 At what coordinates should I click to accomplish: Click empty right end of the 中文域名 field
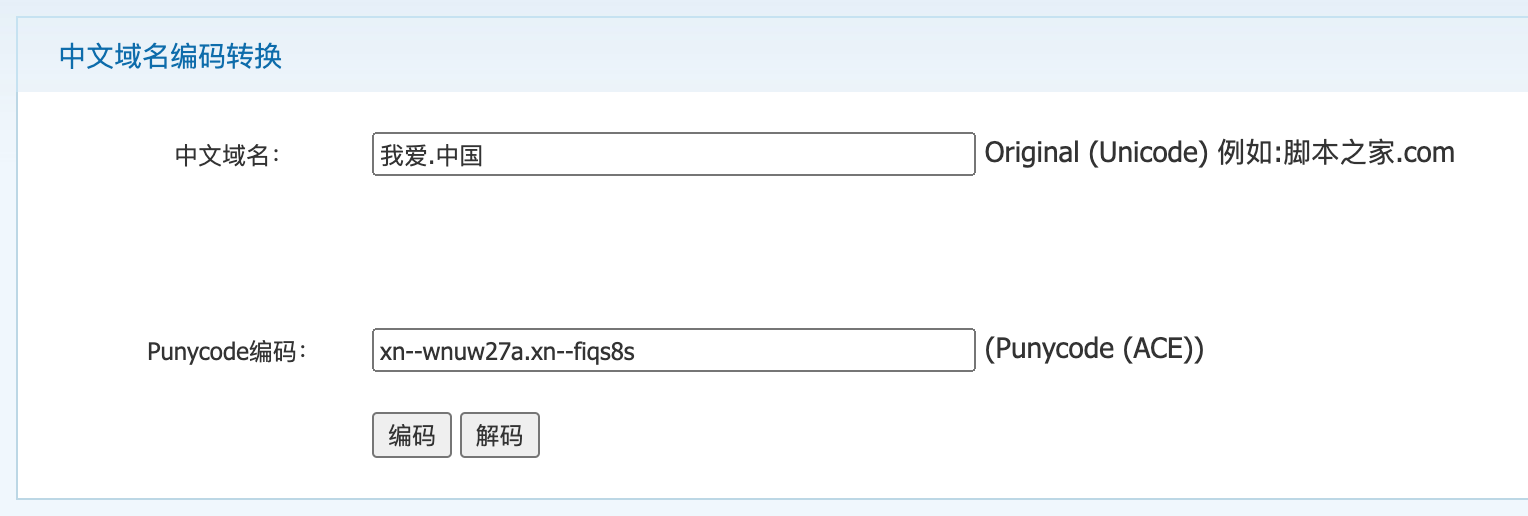pyautogui.click(x=900, y=154)
